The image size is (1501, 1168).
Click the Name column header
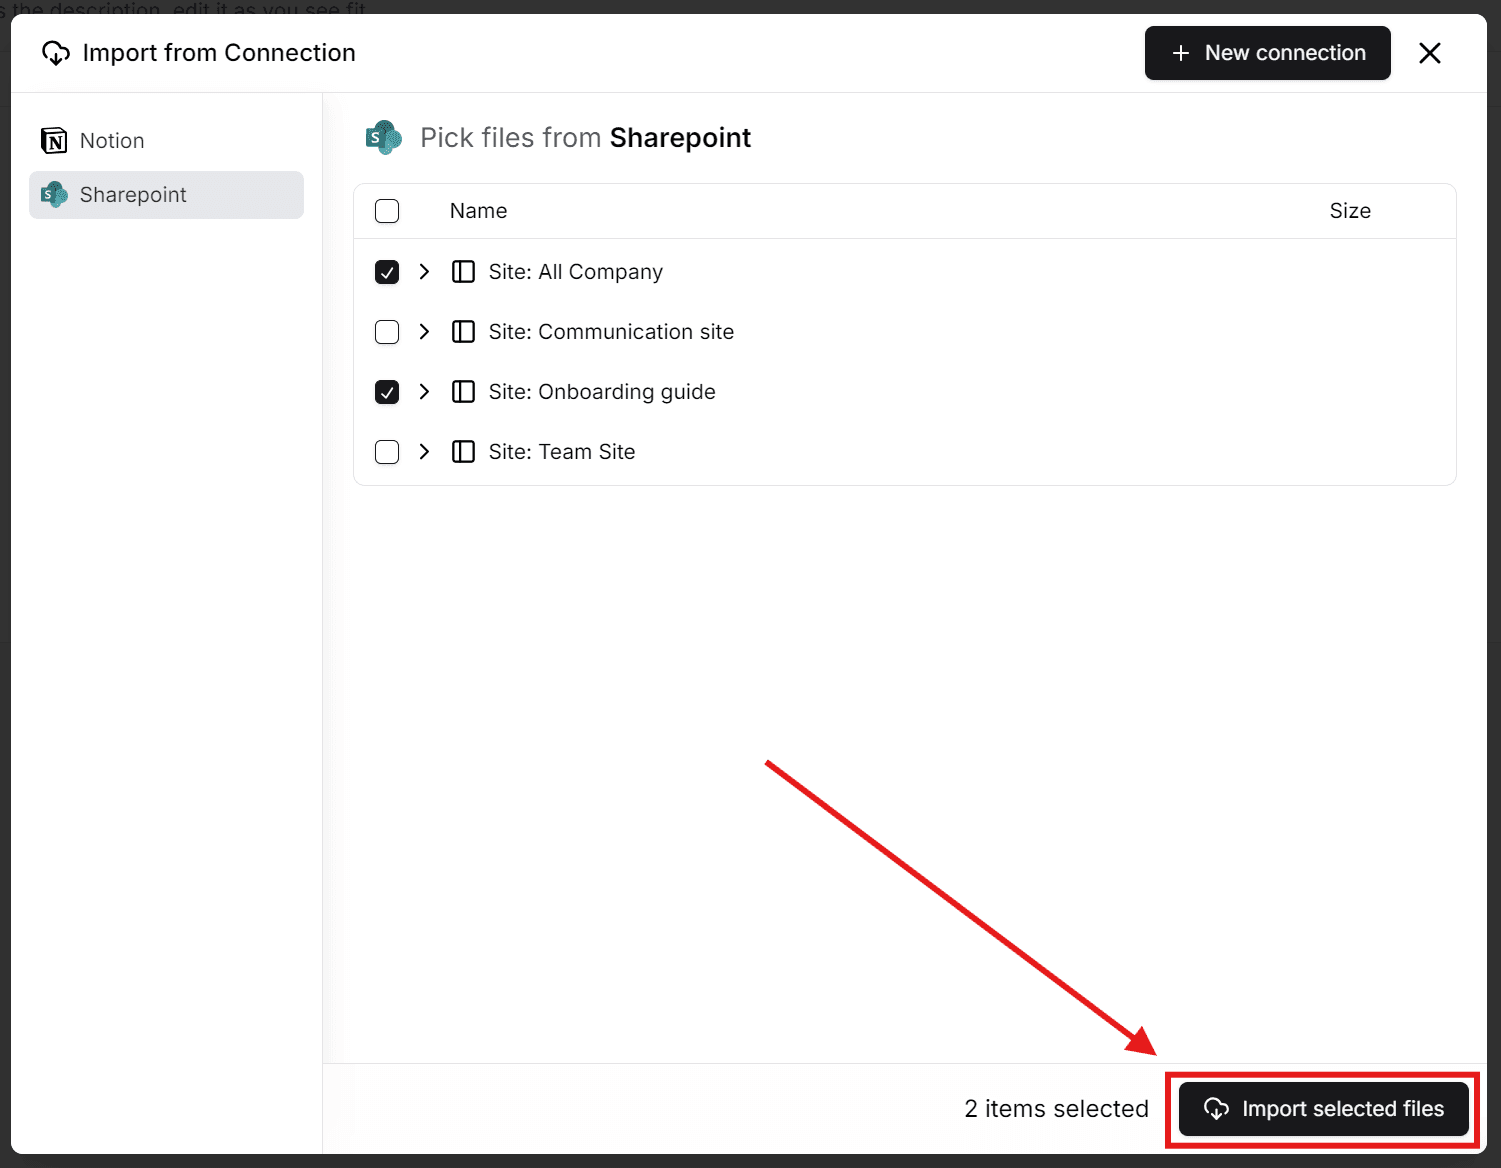click(x=478, y=211)
